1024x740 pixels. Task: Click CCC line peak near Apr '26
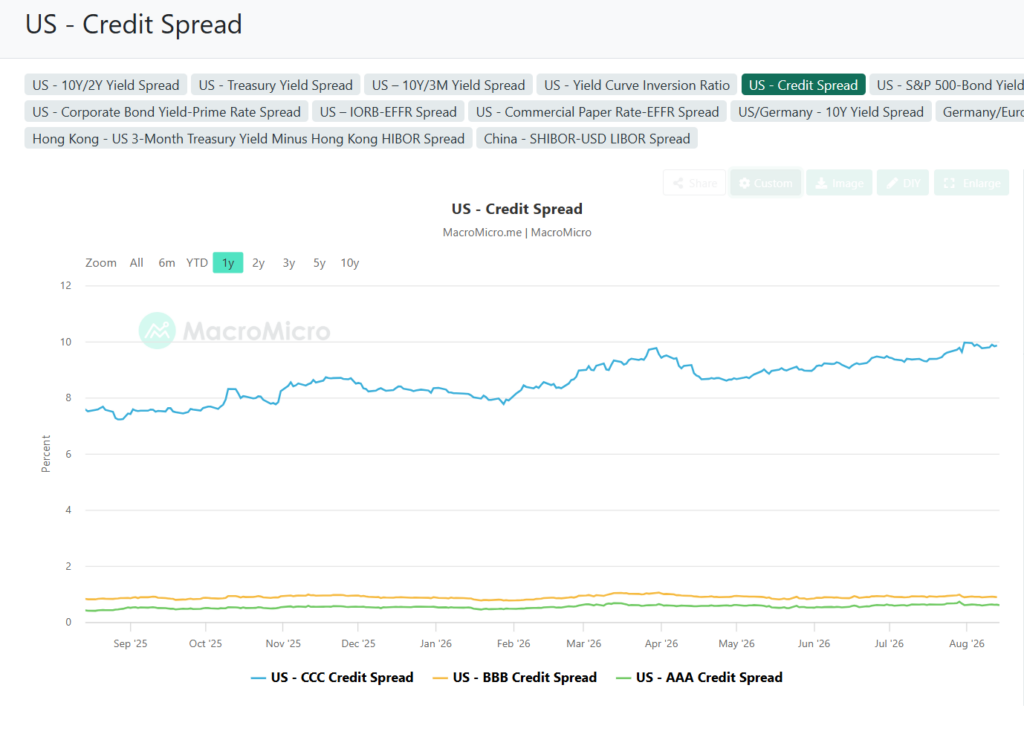pyautogui.click(x=655, y=349)
